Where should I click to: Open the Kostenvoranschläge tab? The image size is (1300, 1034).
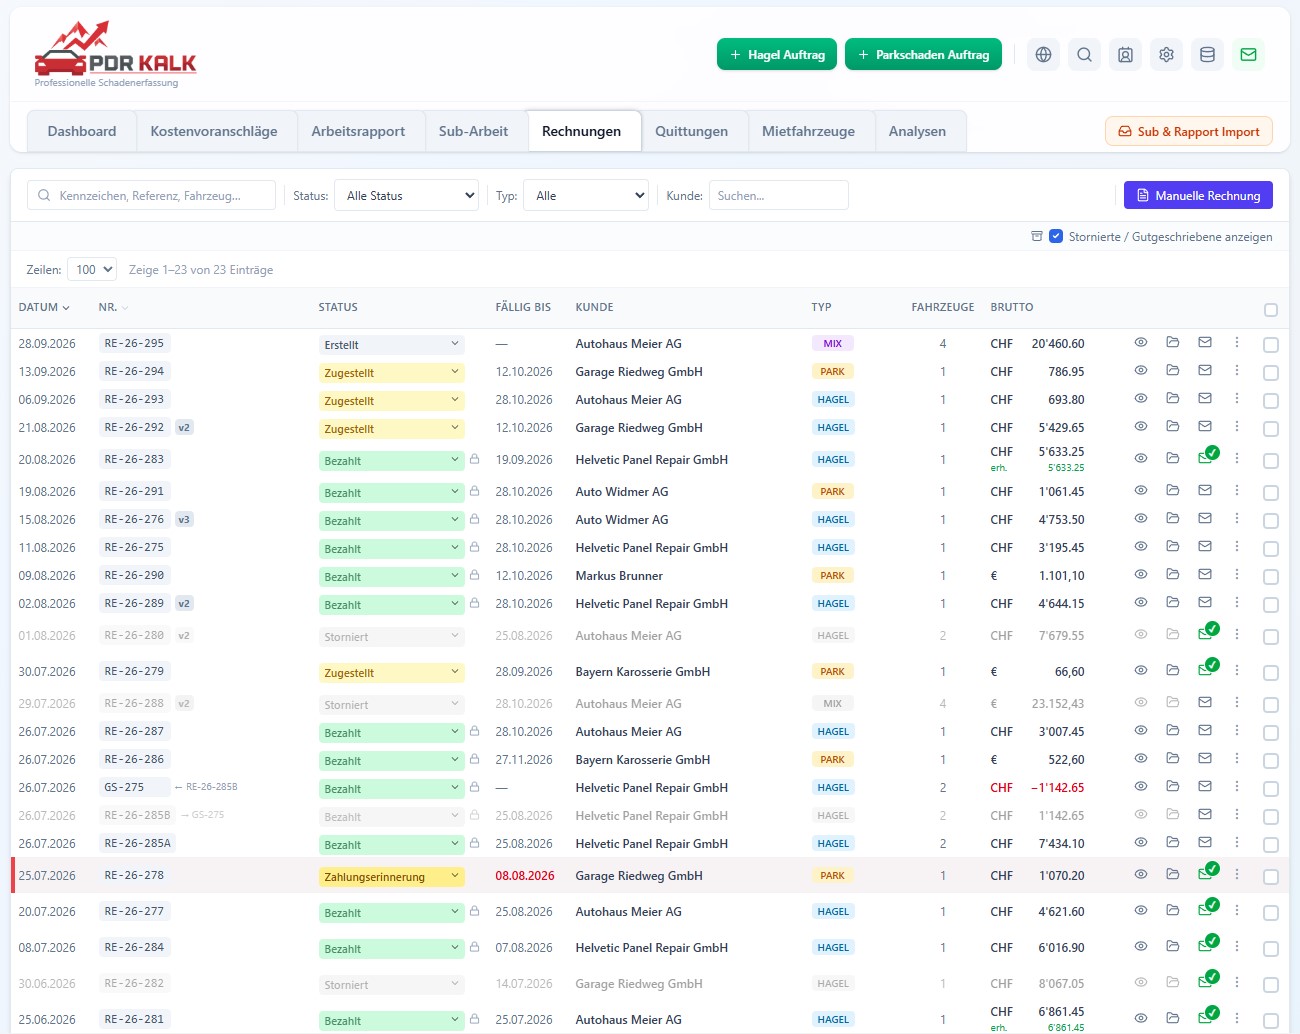point(214,131)
